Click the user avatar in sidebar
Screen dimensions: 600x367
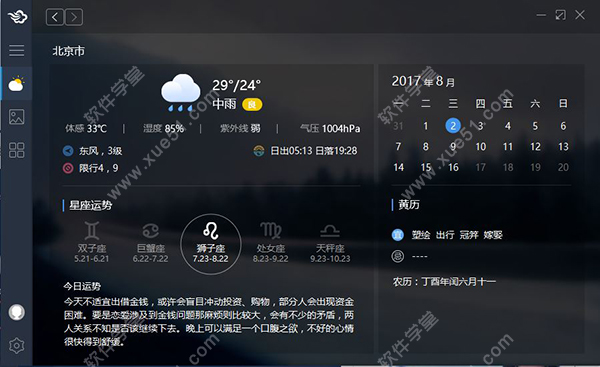click(x=16, y=312)
